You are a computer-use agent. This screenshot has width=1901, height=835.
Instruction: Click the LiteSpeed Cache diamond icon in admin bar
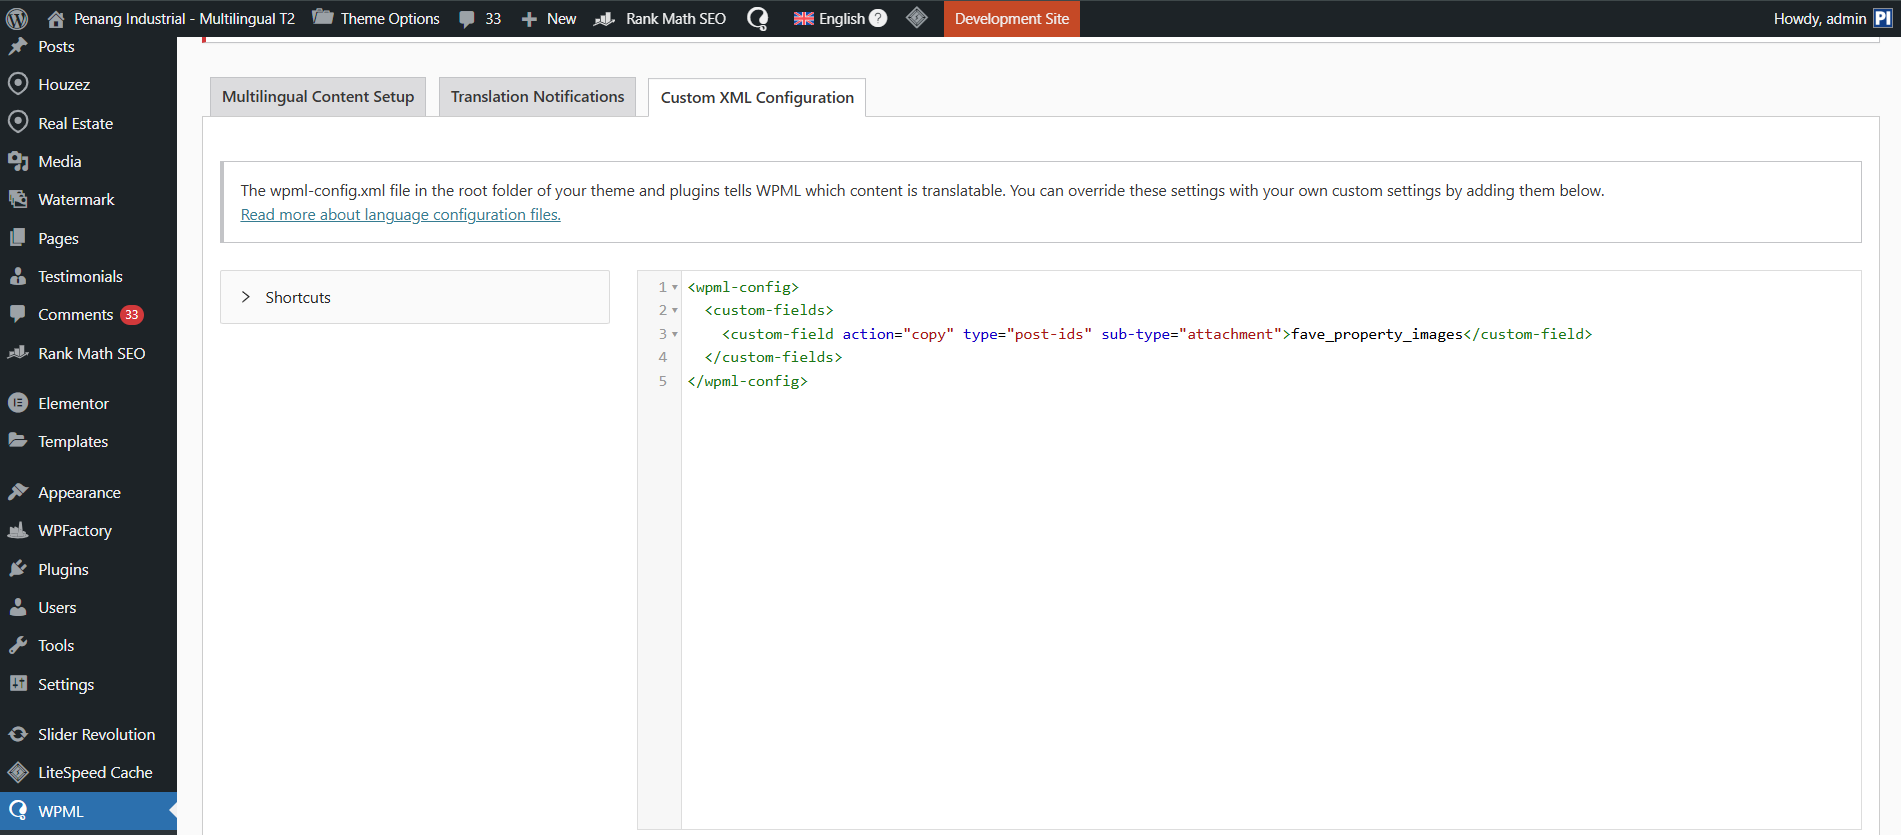[x=916, y=18]
